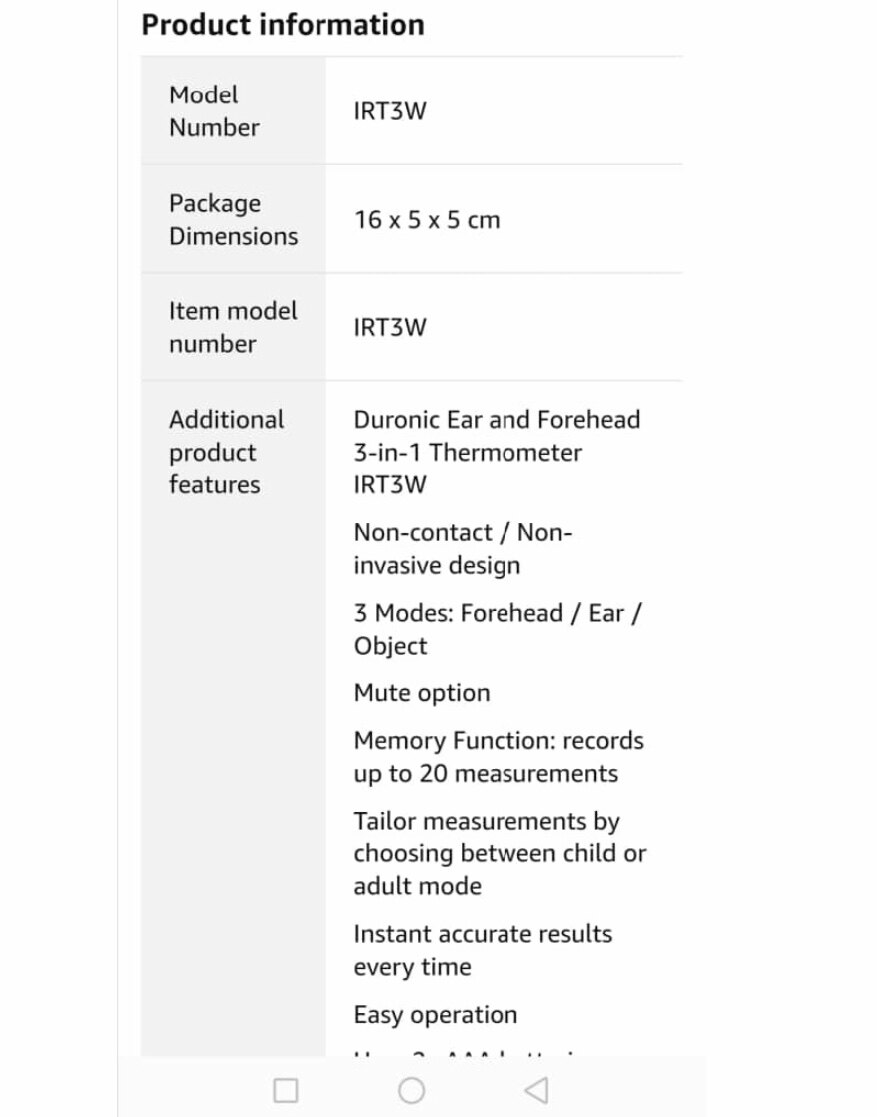Tap the 3 Modes: Forehead / Ear / Object line
Image resolution: width=877 pixels, height=1117 pixels.
coord(497,629)
